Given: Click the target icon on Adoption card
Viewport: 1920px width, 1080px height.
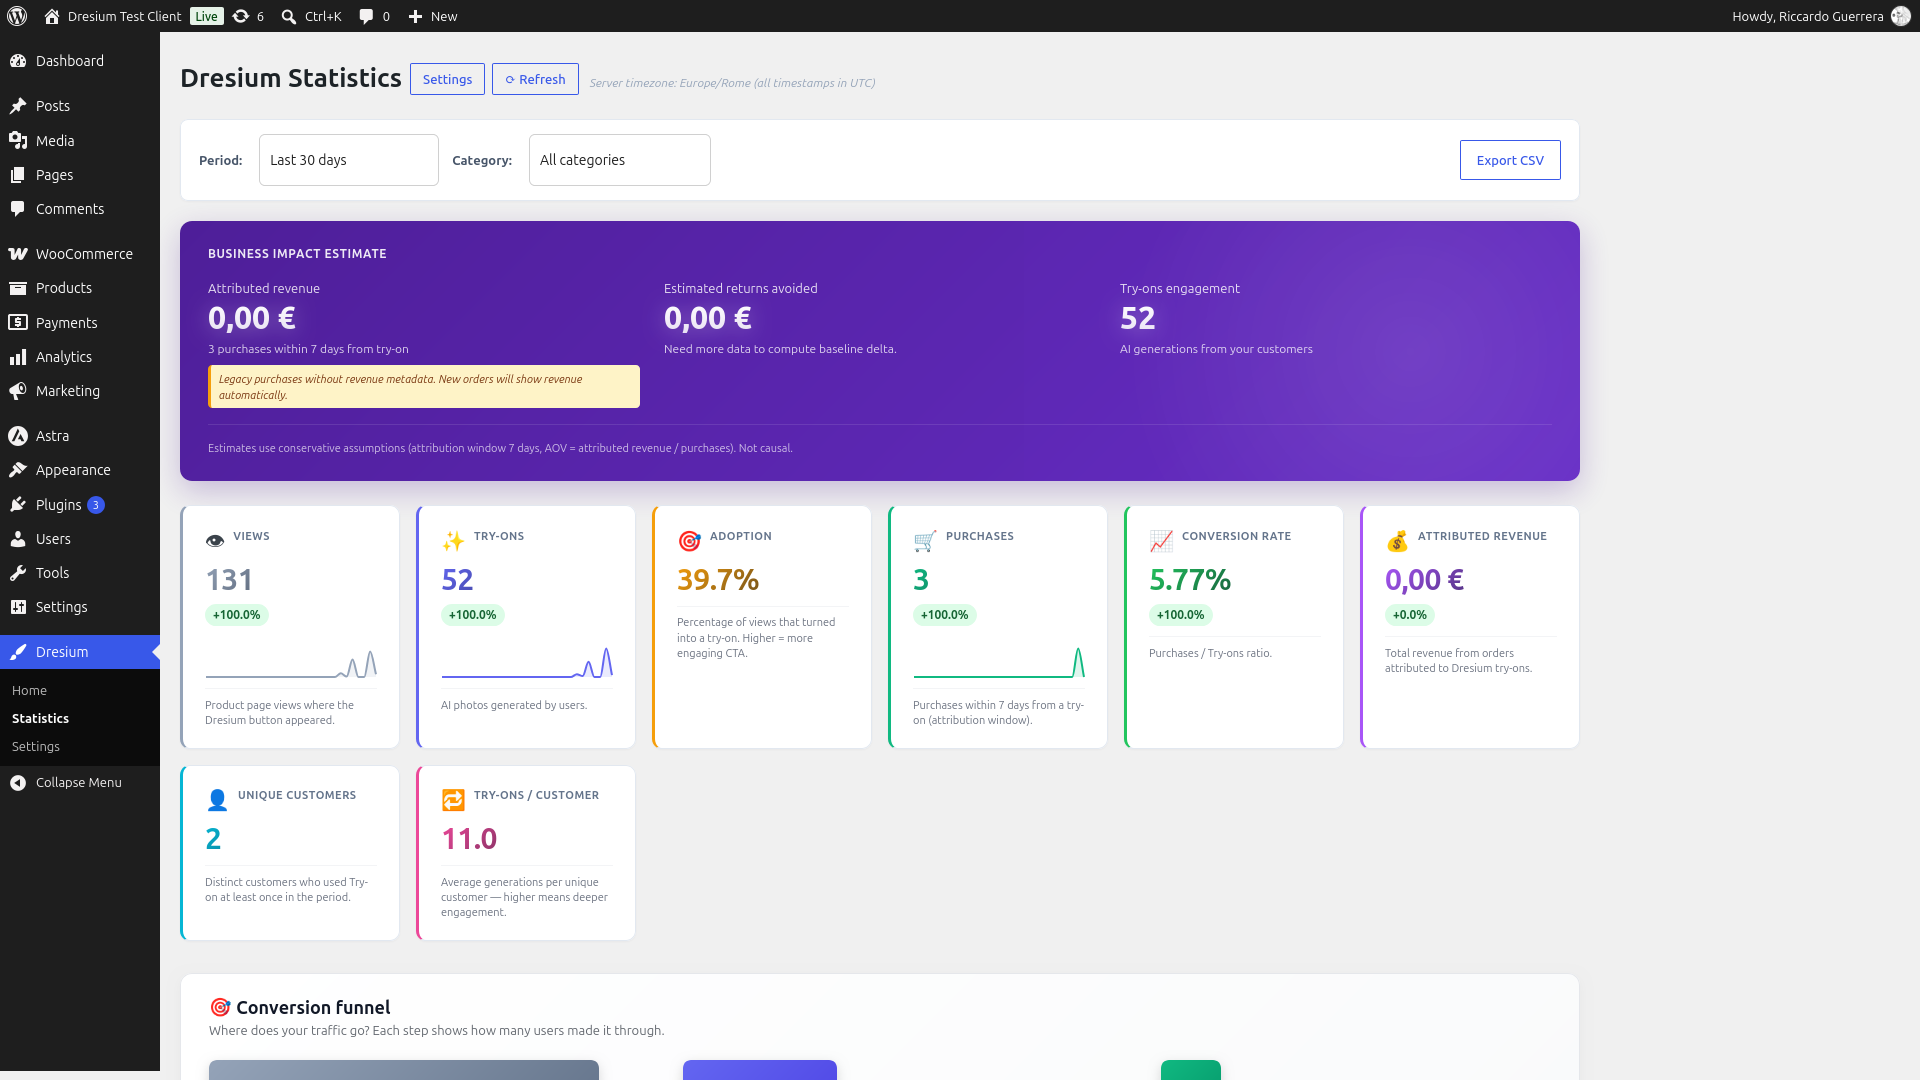Looking at the screenshot, I should [x=689, y=541].
